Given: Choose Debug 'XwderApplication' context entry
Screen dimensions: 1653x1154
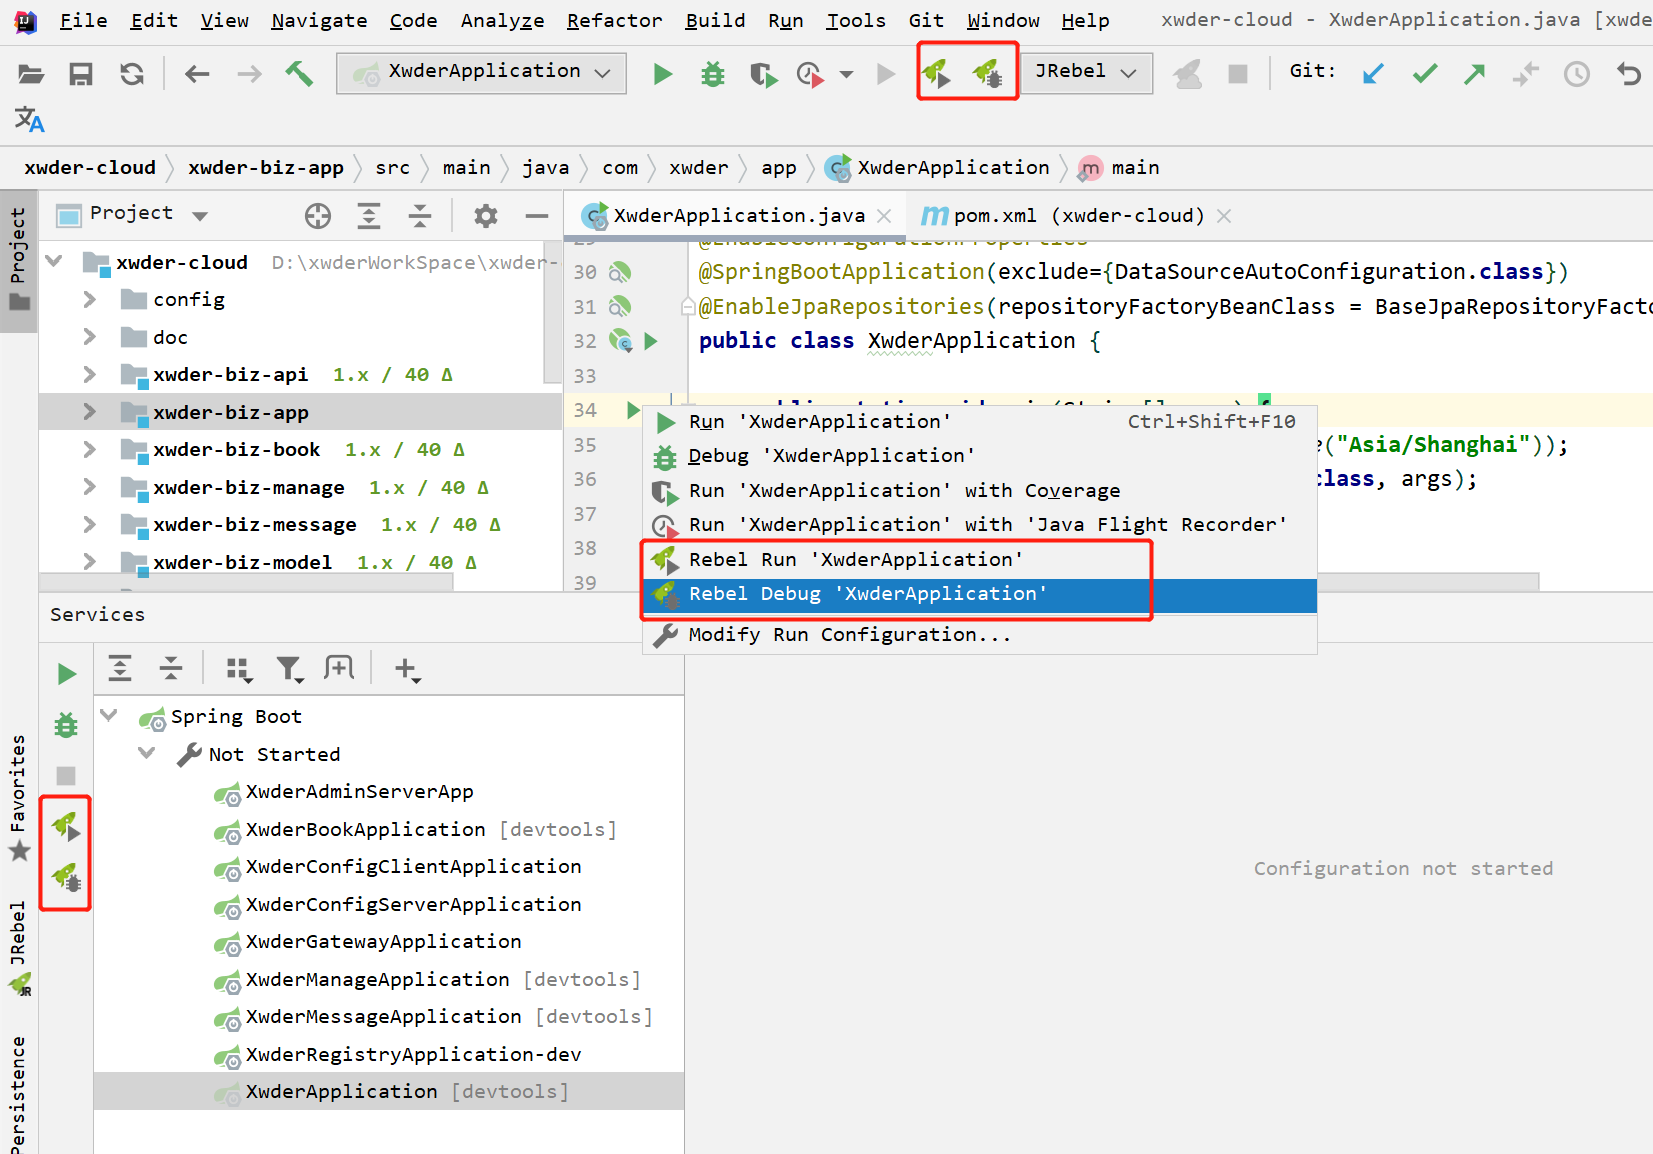Looking at the screenshot, I should pyautogui.click(x=979, y=456).
